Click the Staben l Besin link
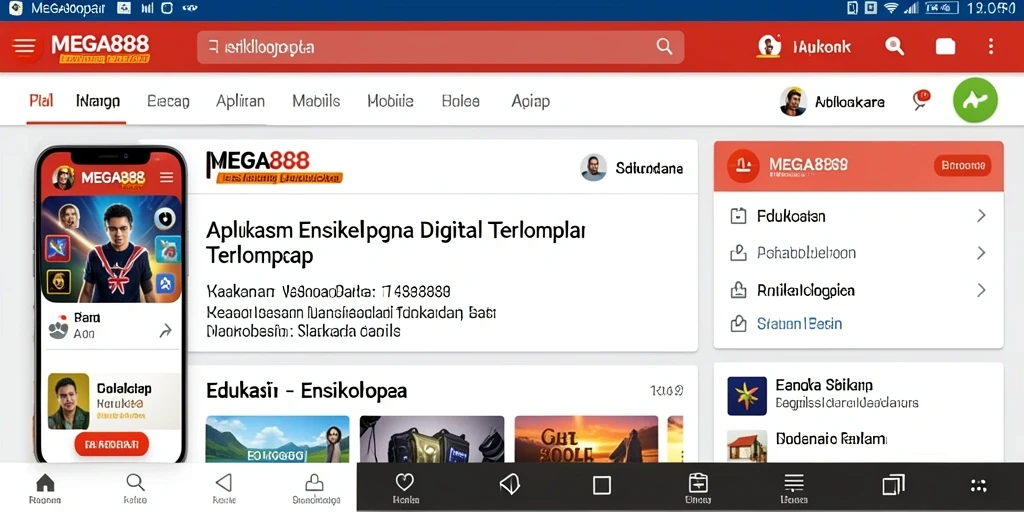The height and width of the screenshot is (512, 1024). click(x=799, y=323)
